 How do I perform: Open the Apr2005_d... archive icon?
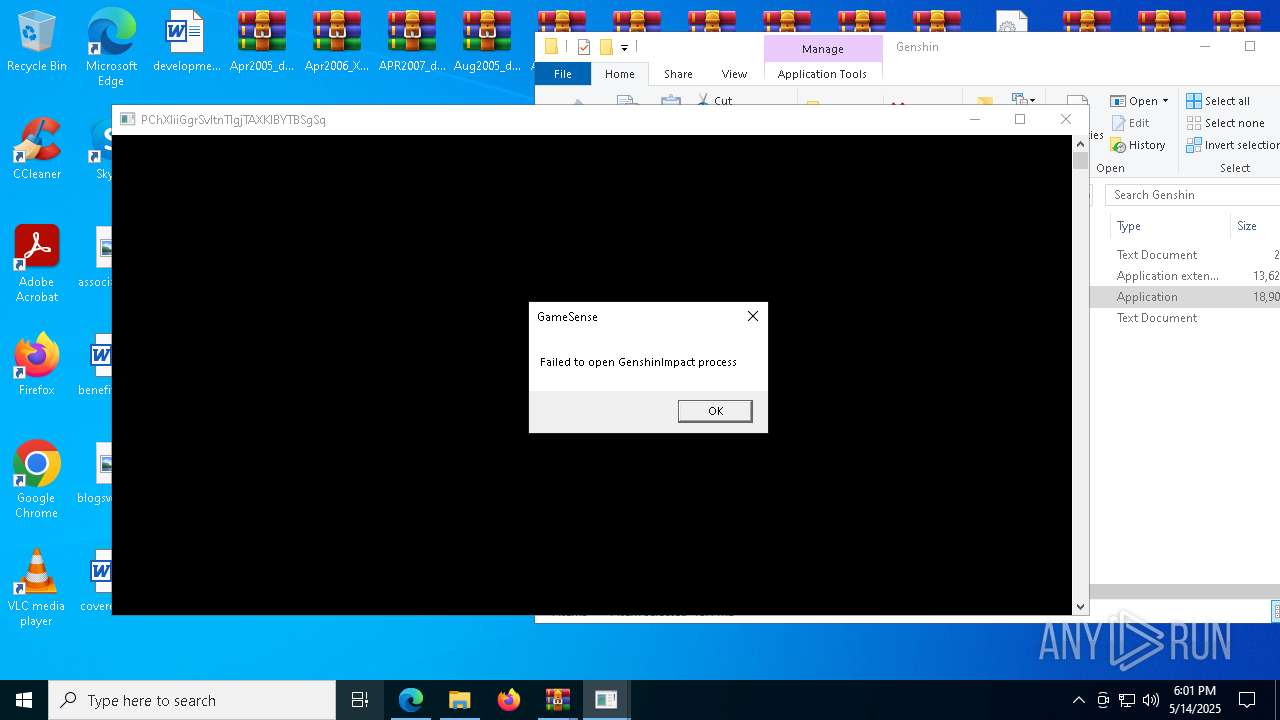click(x=262, y=42)
